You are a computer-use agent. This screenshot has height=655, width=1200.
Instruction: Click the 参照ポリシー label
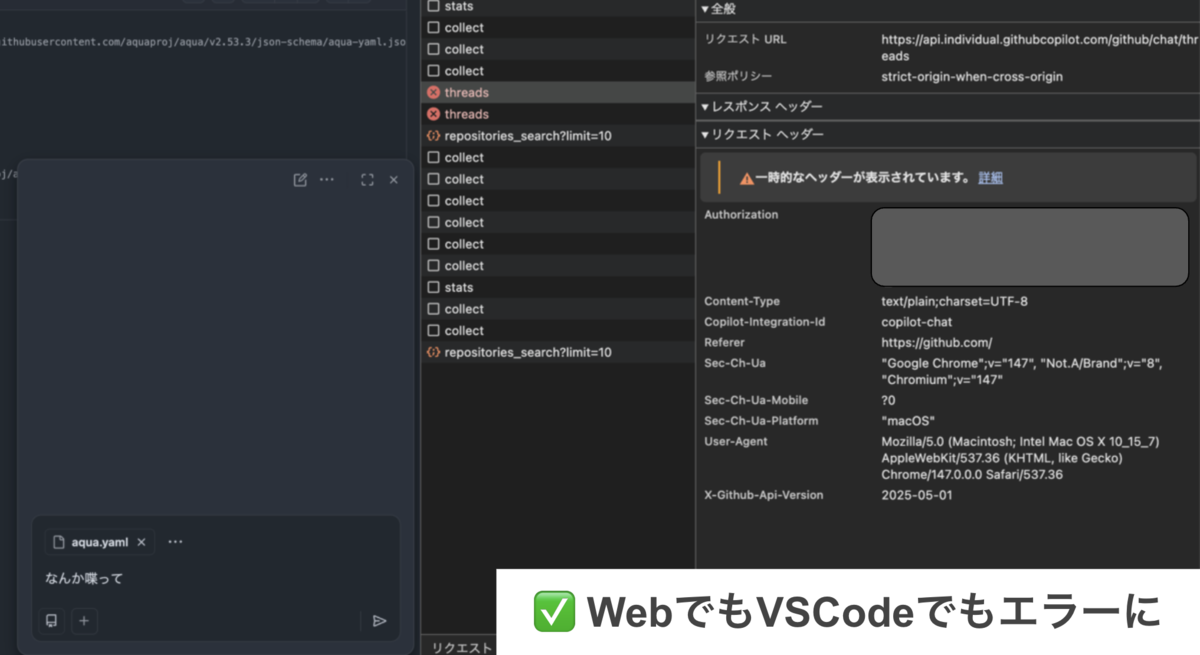738,76
